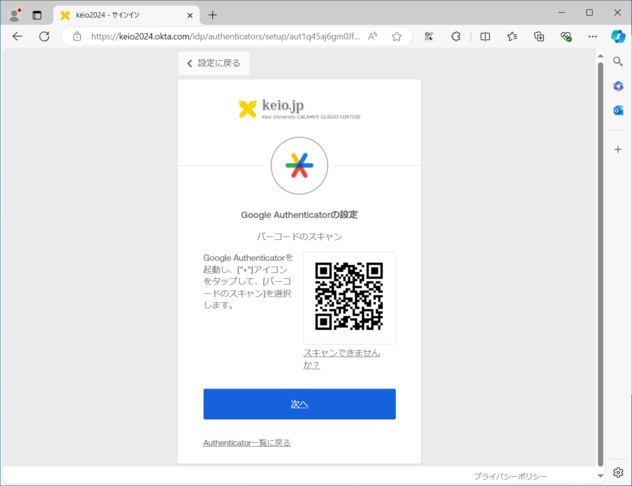Viewport: 632px width, 486px height.
Task: Click the blue 次へ button
Action: point(299,404)
